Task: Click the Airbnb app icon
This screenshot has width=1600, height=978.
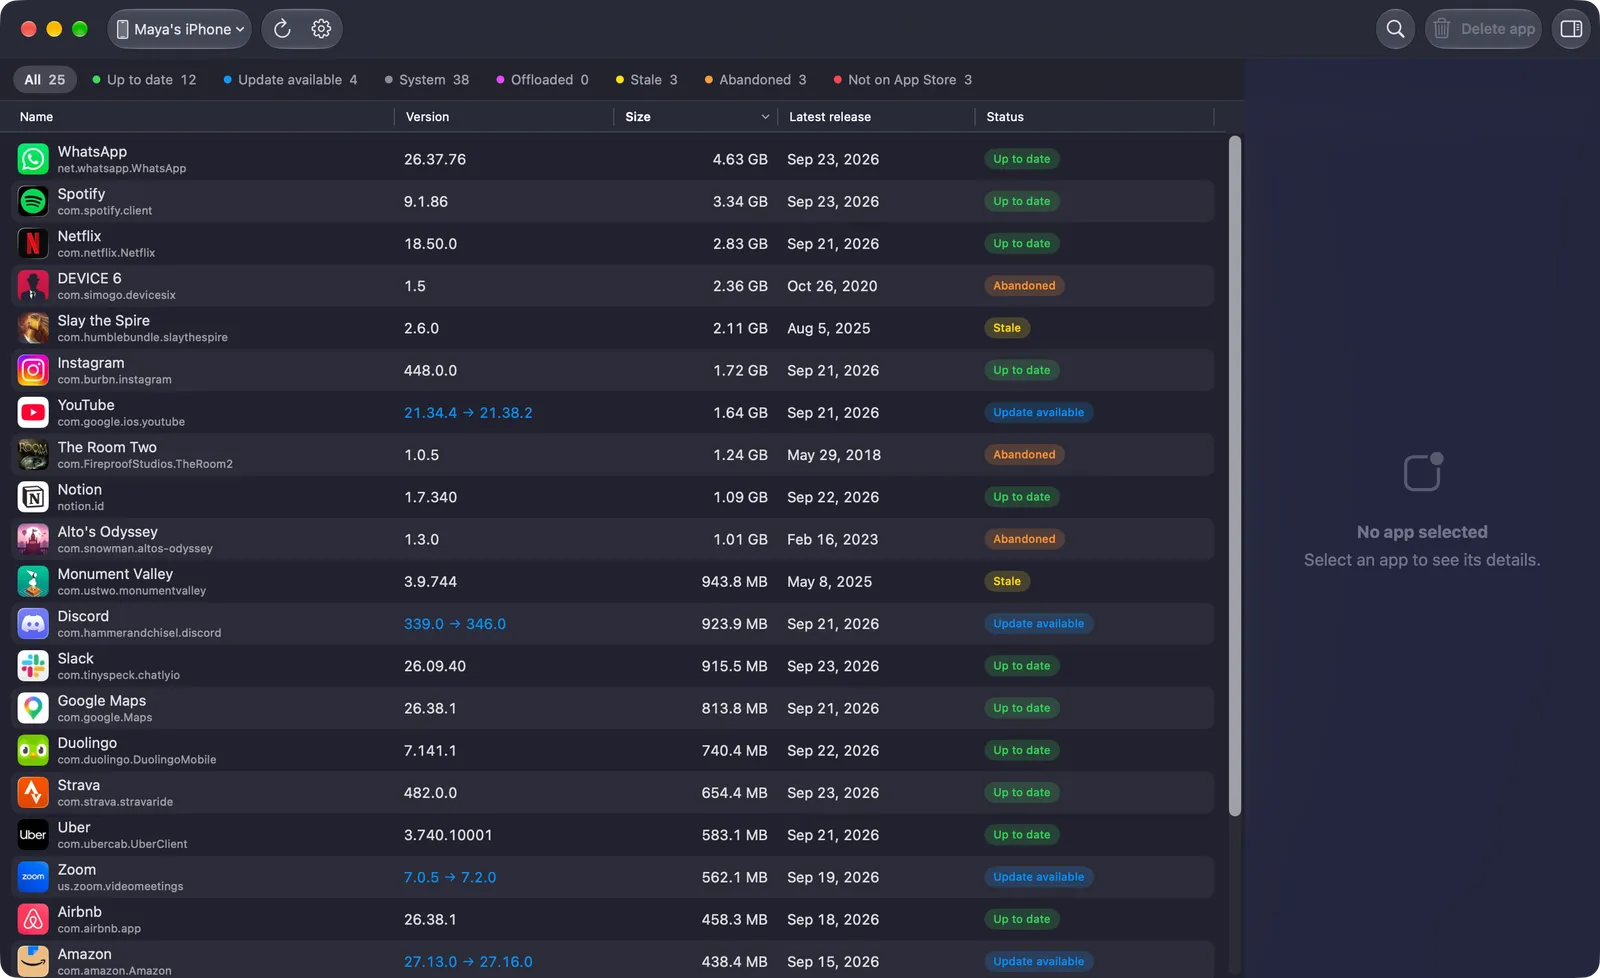Action: [x=33, y=919]
